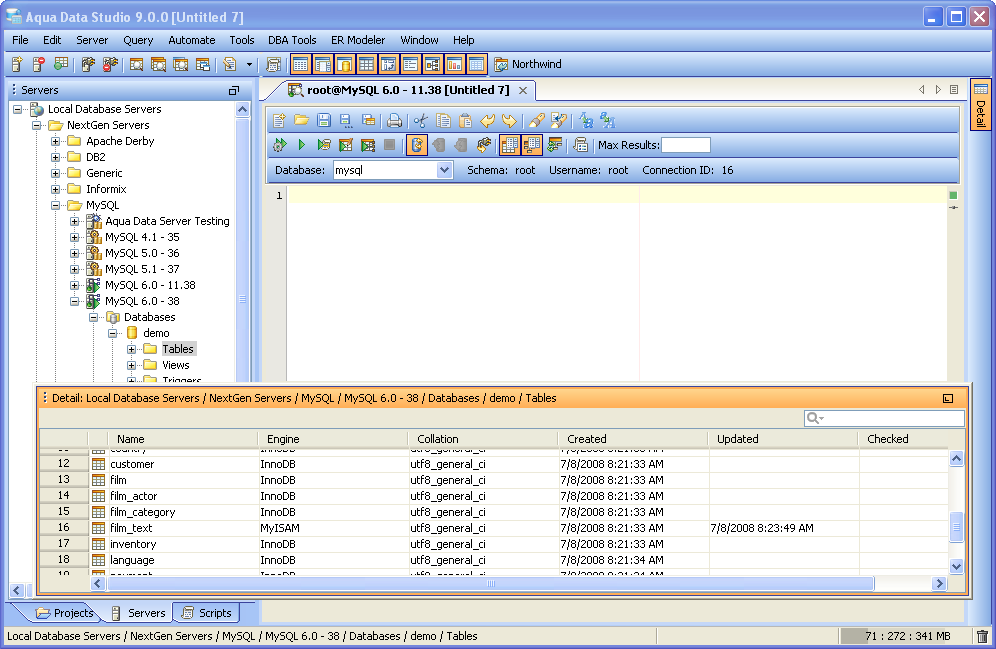The width and height of the screenshot is (996, 649).
Task: Click the script list icon left of Max Results
Action: (x=581, y=145)
